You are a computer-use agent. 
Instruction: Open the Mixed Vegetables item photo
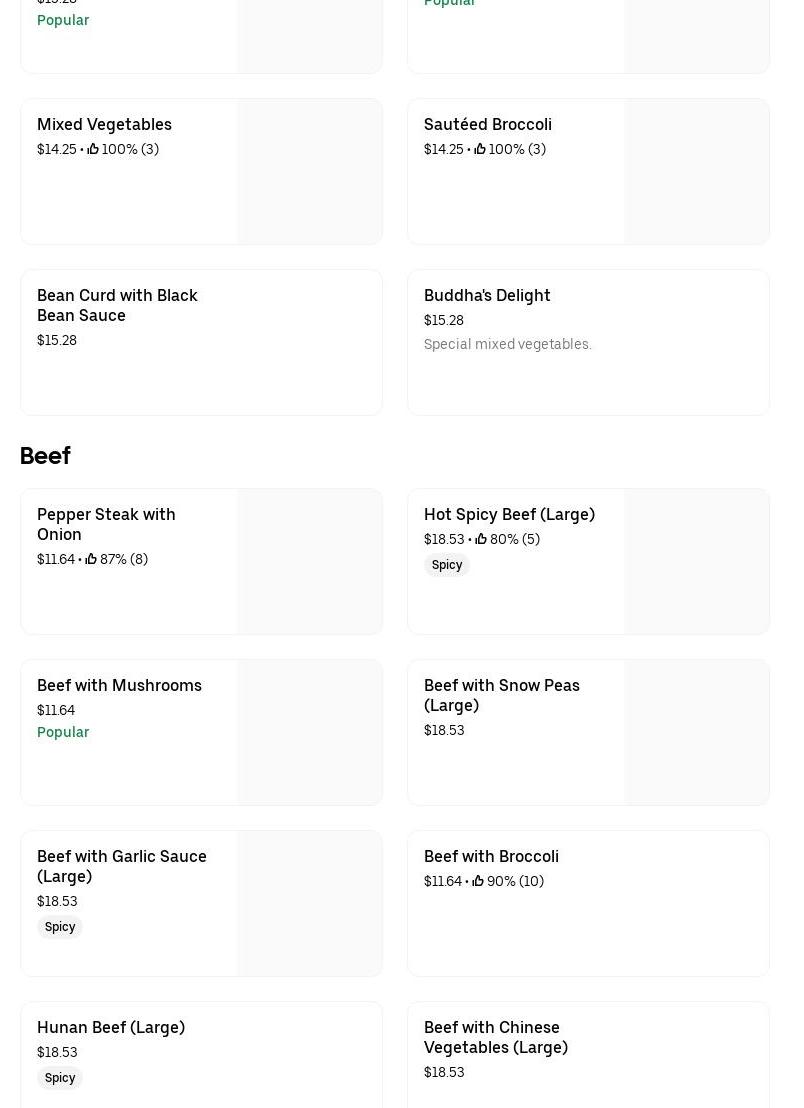(x=309, y=171)
